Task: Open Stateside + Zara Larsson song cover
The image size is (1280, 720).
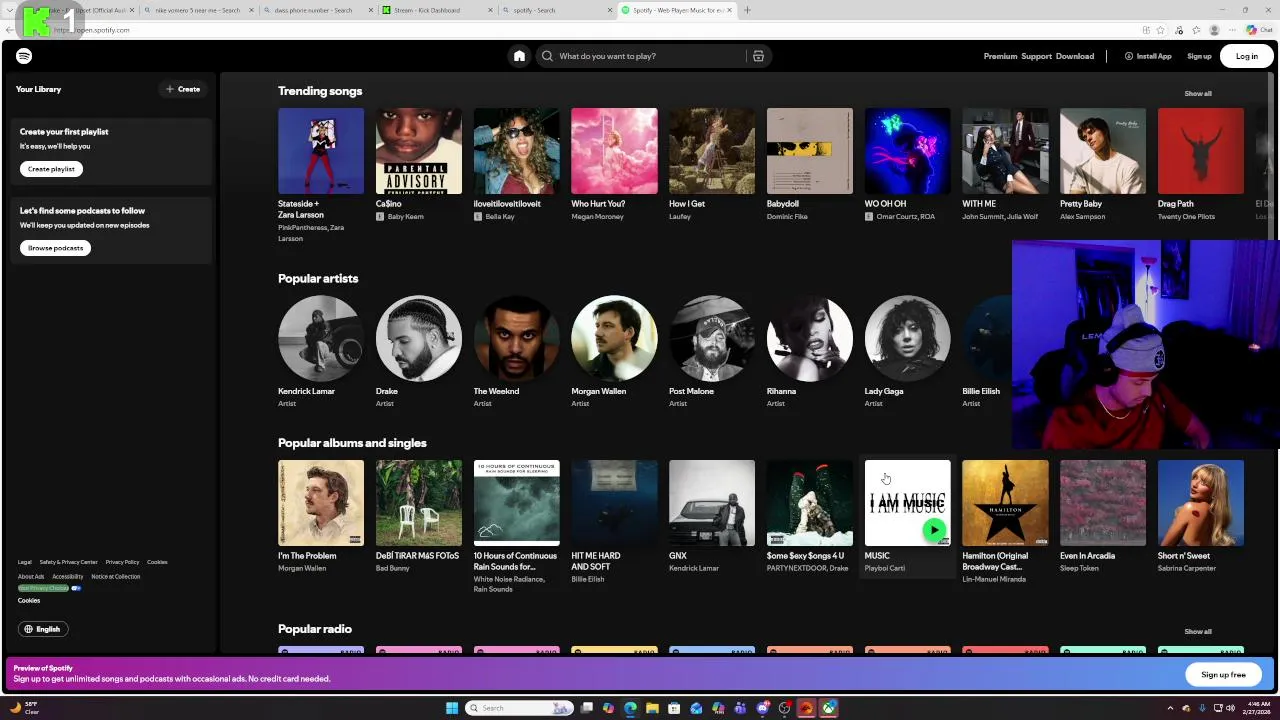Action: 321,151
